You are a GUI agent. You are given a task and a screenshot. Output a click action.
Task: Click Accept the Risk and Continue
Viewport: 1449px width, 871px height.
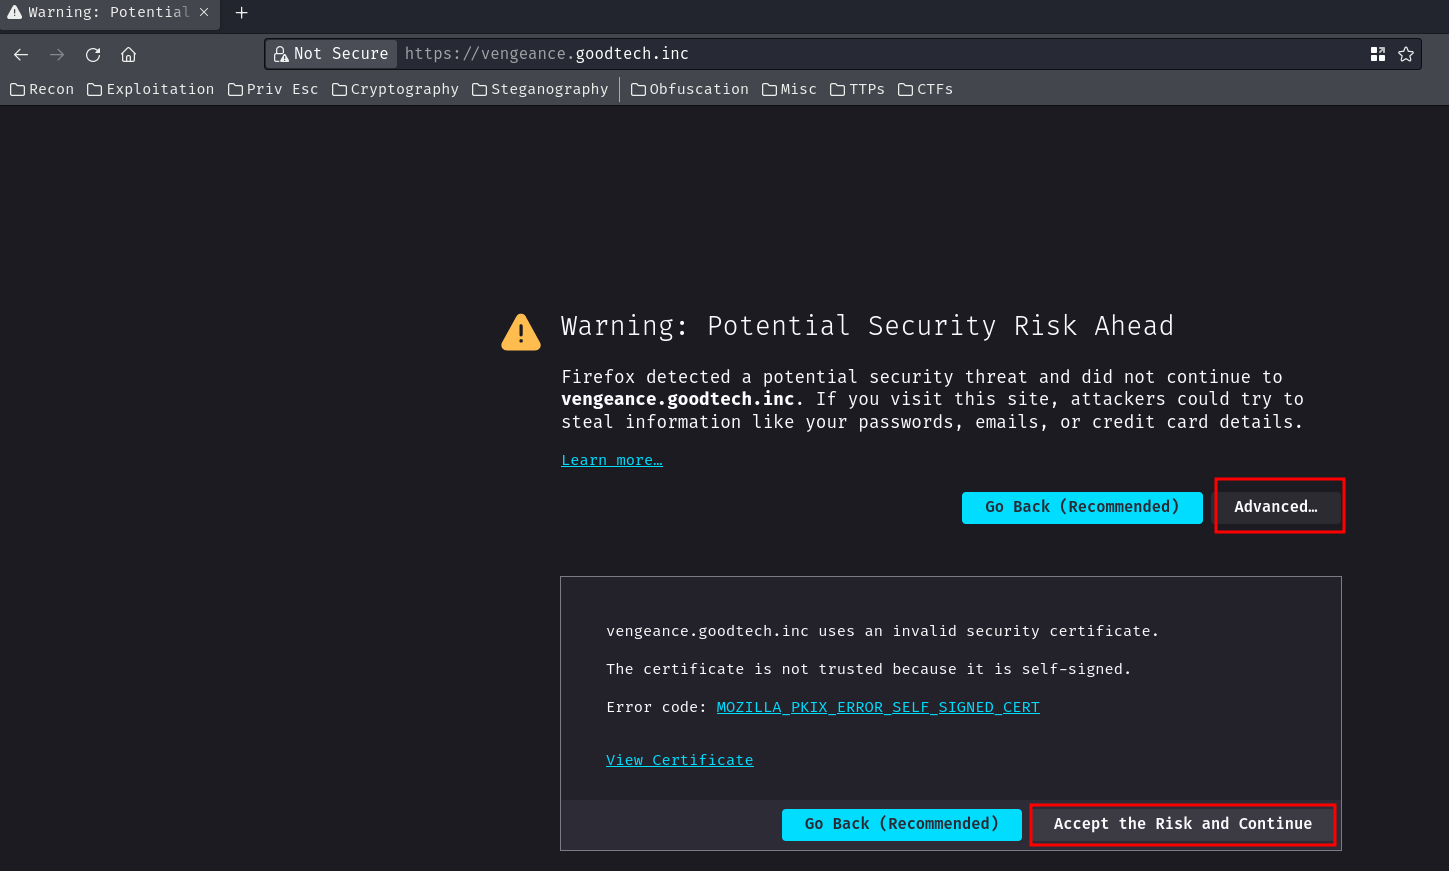[1183, 824]
